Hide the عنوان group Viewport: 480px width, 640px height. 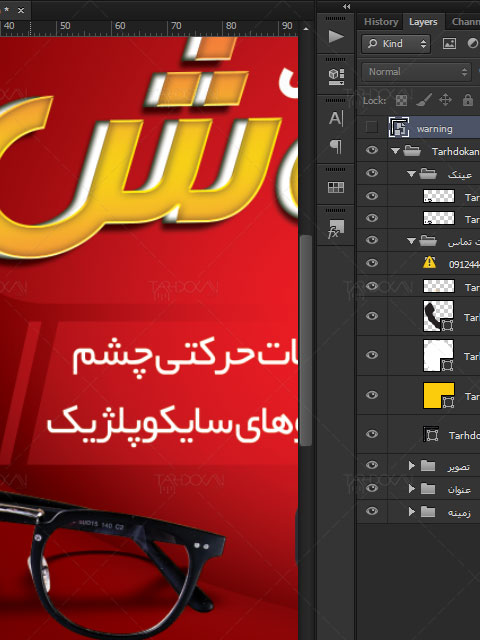pos(371,488)
